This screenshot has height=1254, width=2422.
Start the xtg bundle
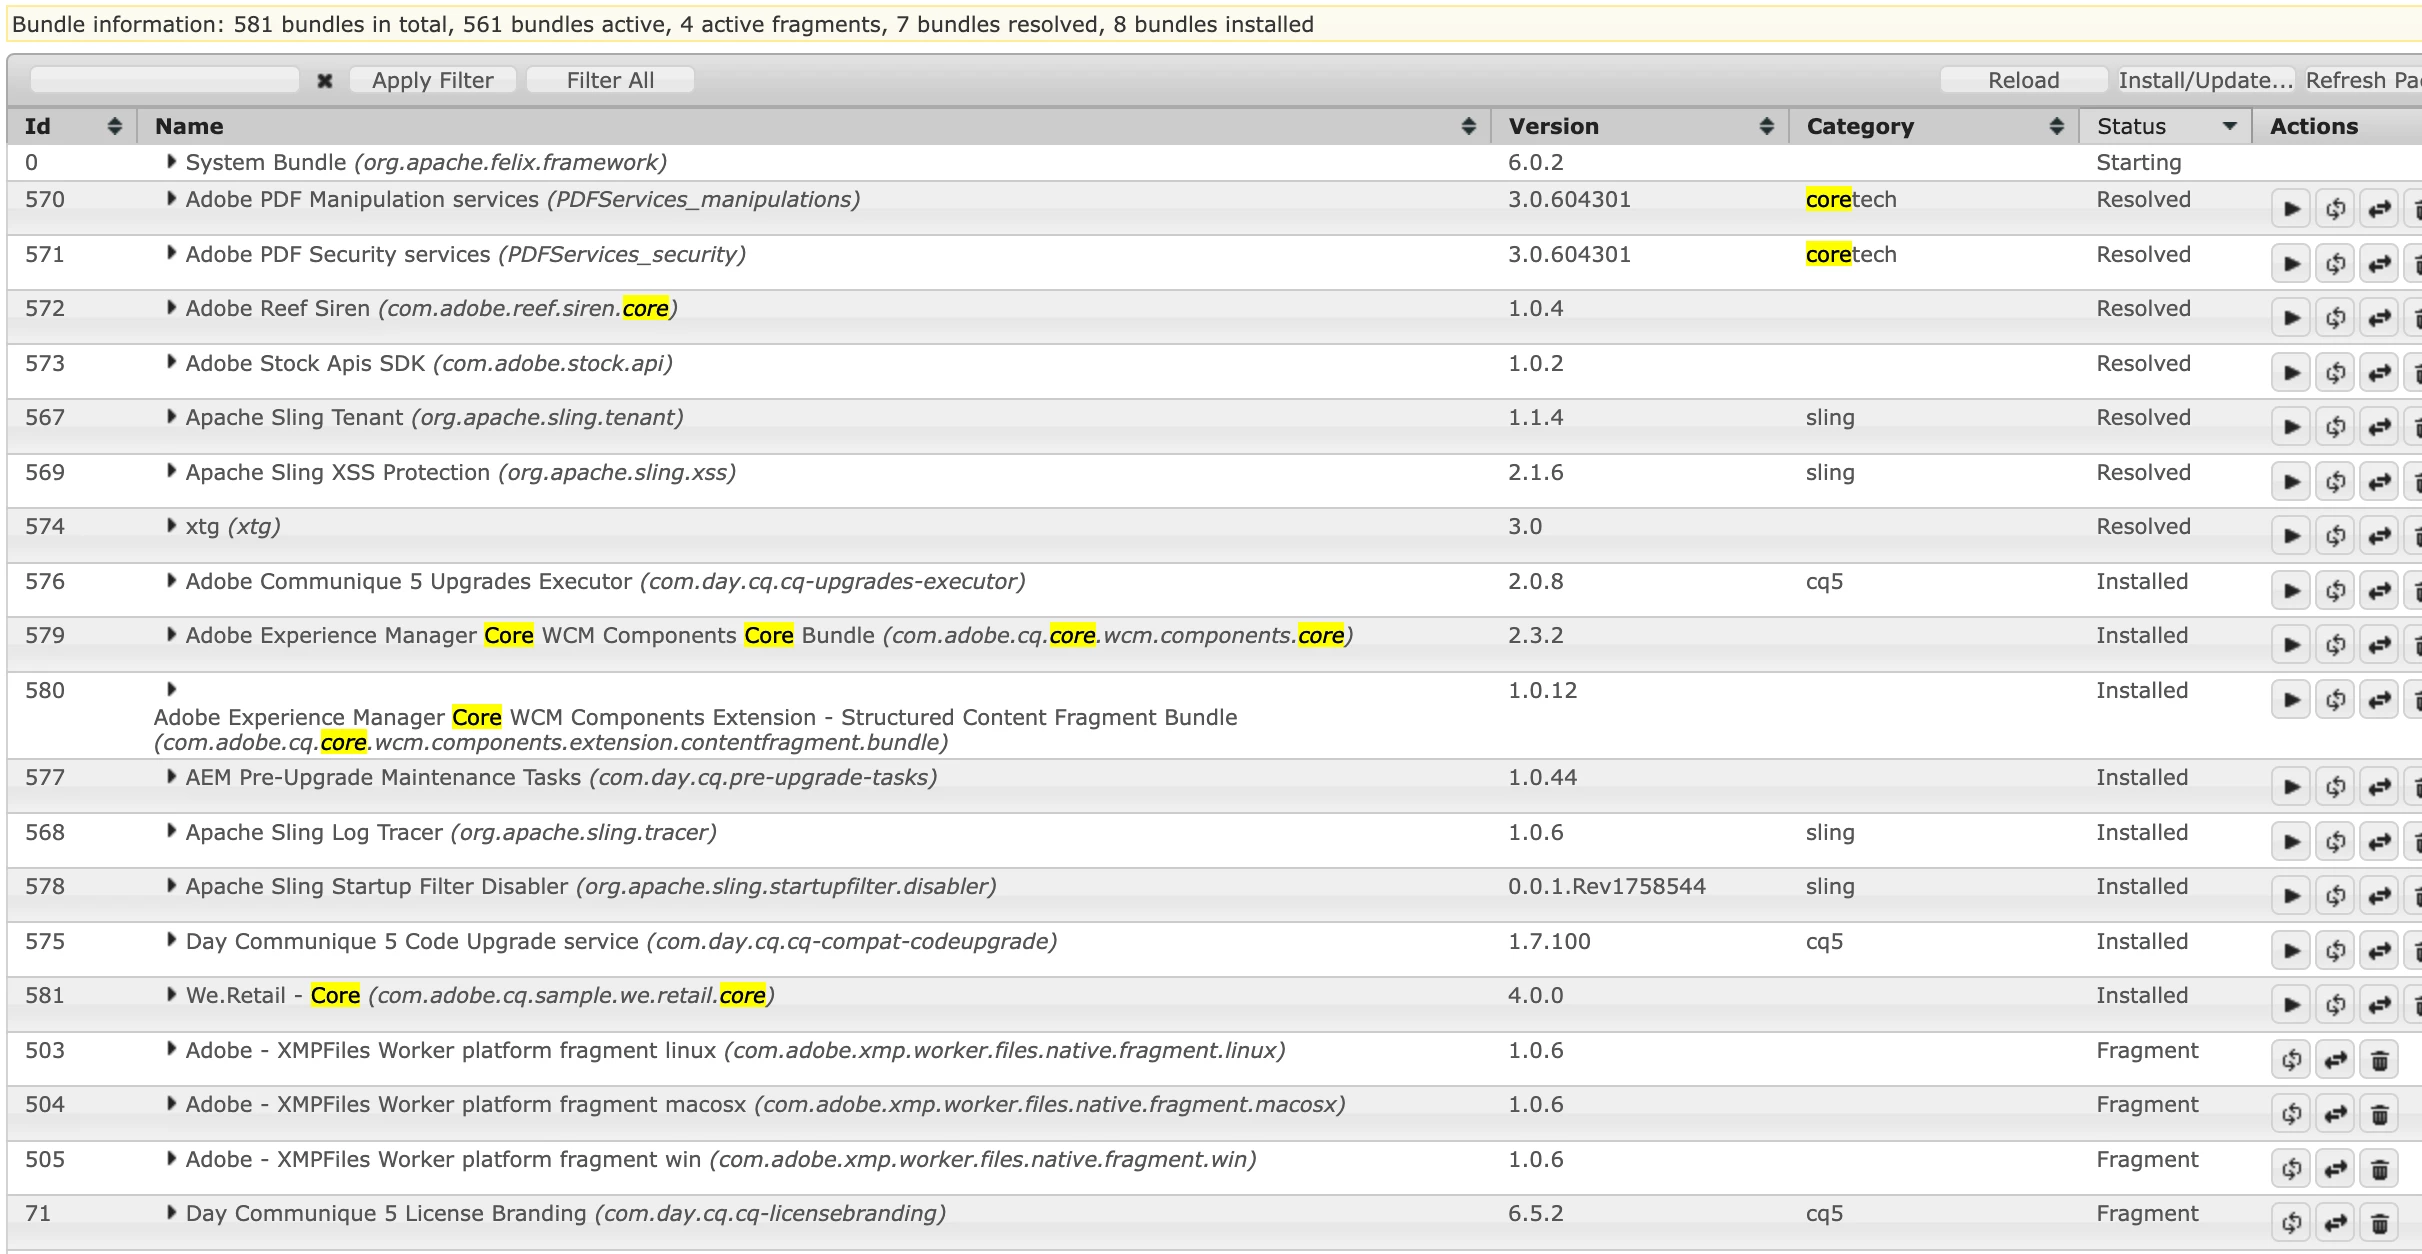2291,536
